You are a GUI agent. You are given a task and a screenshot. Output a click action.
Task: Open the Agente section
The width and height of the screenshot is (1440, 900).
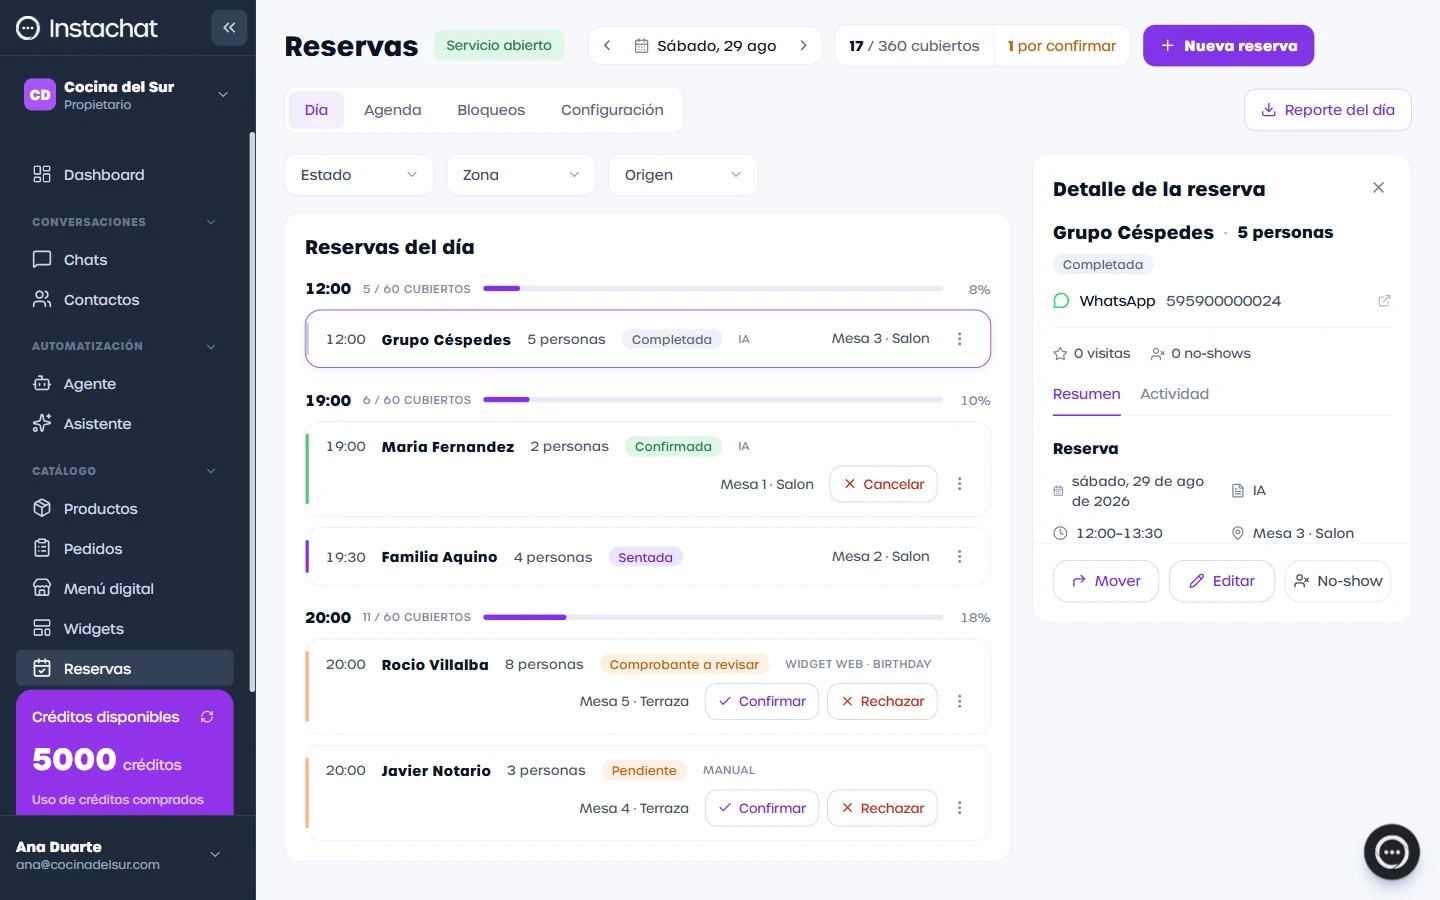(125, 384)
